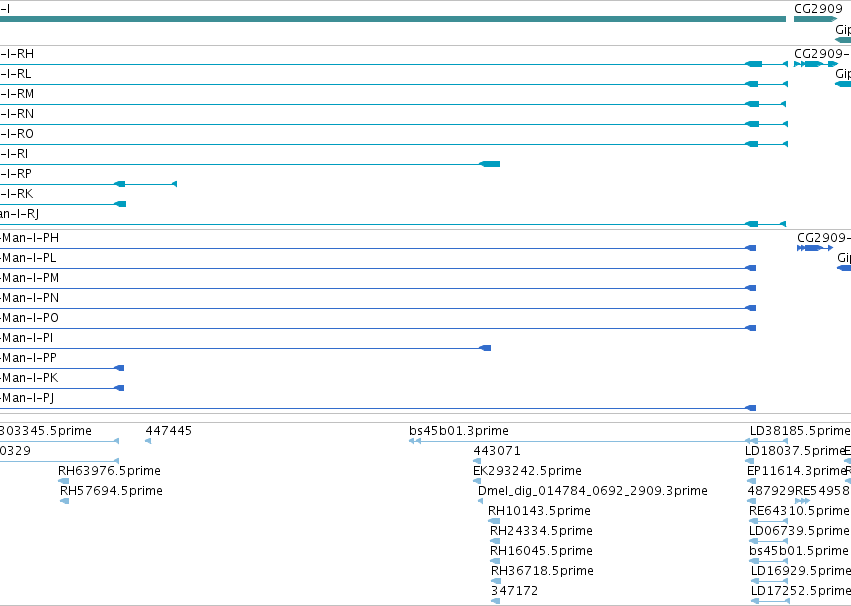
Task: Click the 487929 feature label
Action: [771, 491]
